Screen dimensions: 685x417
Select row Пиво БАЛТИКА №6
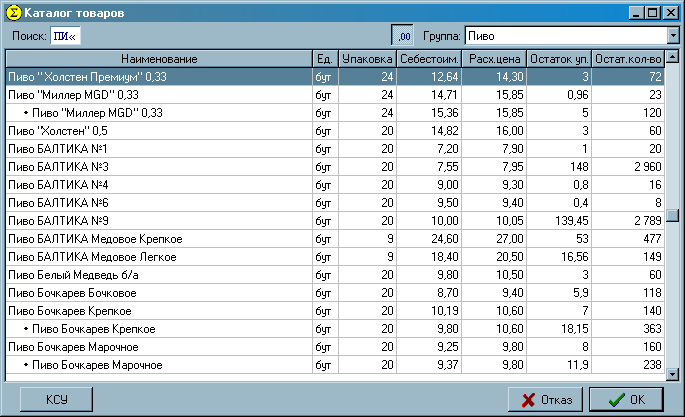click(335, 203)
